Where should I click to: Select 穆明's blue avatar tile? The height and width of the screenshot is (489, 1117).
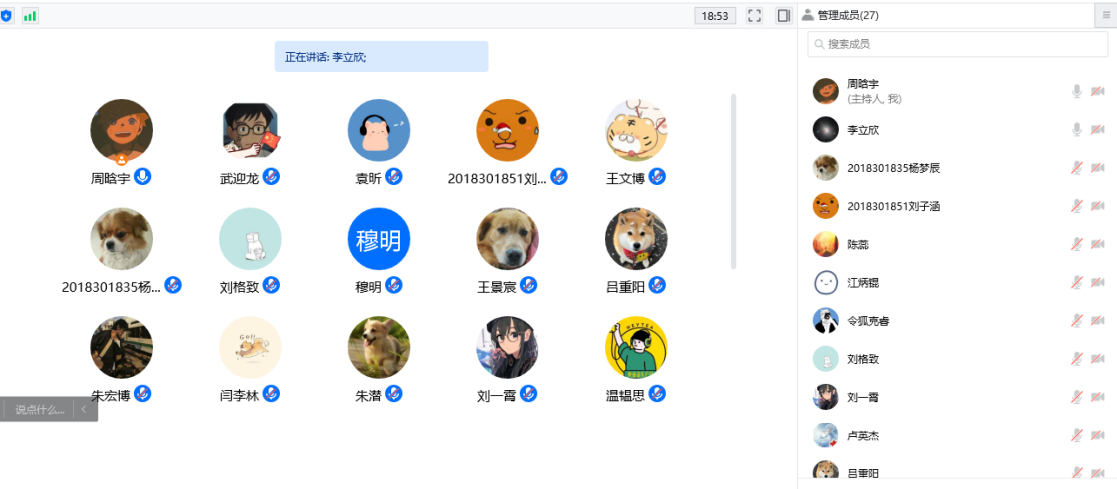(379, 239)
